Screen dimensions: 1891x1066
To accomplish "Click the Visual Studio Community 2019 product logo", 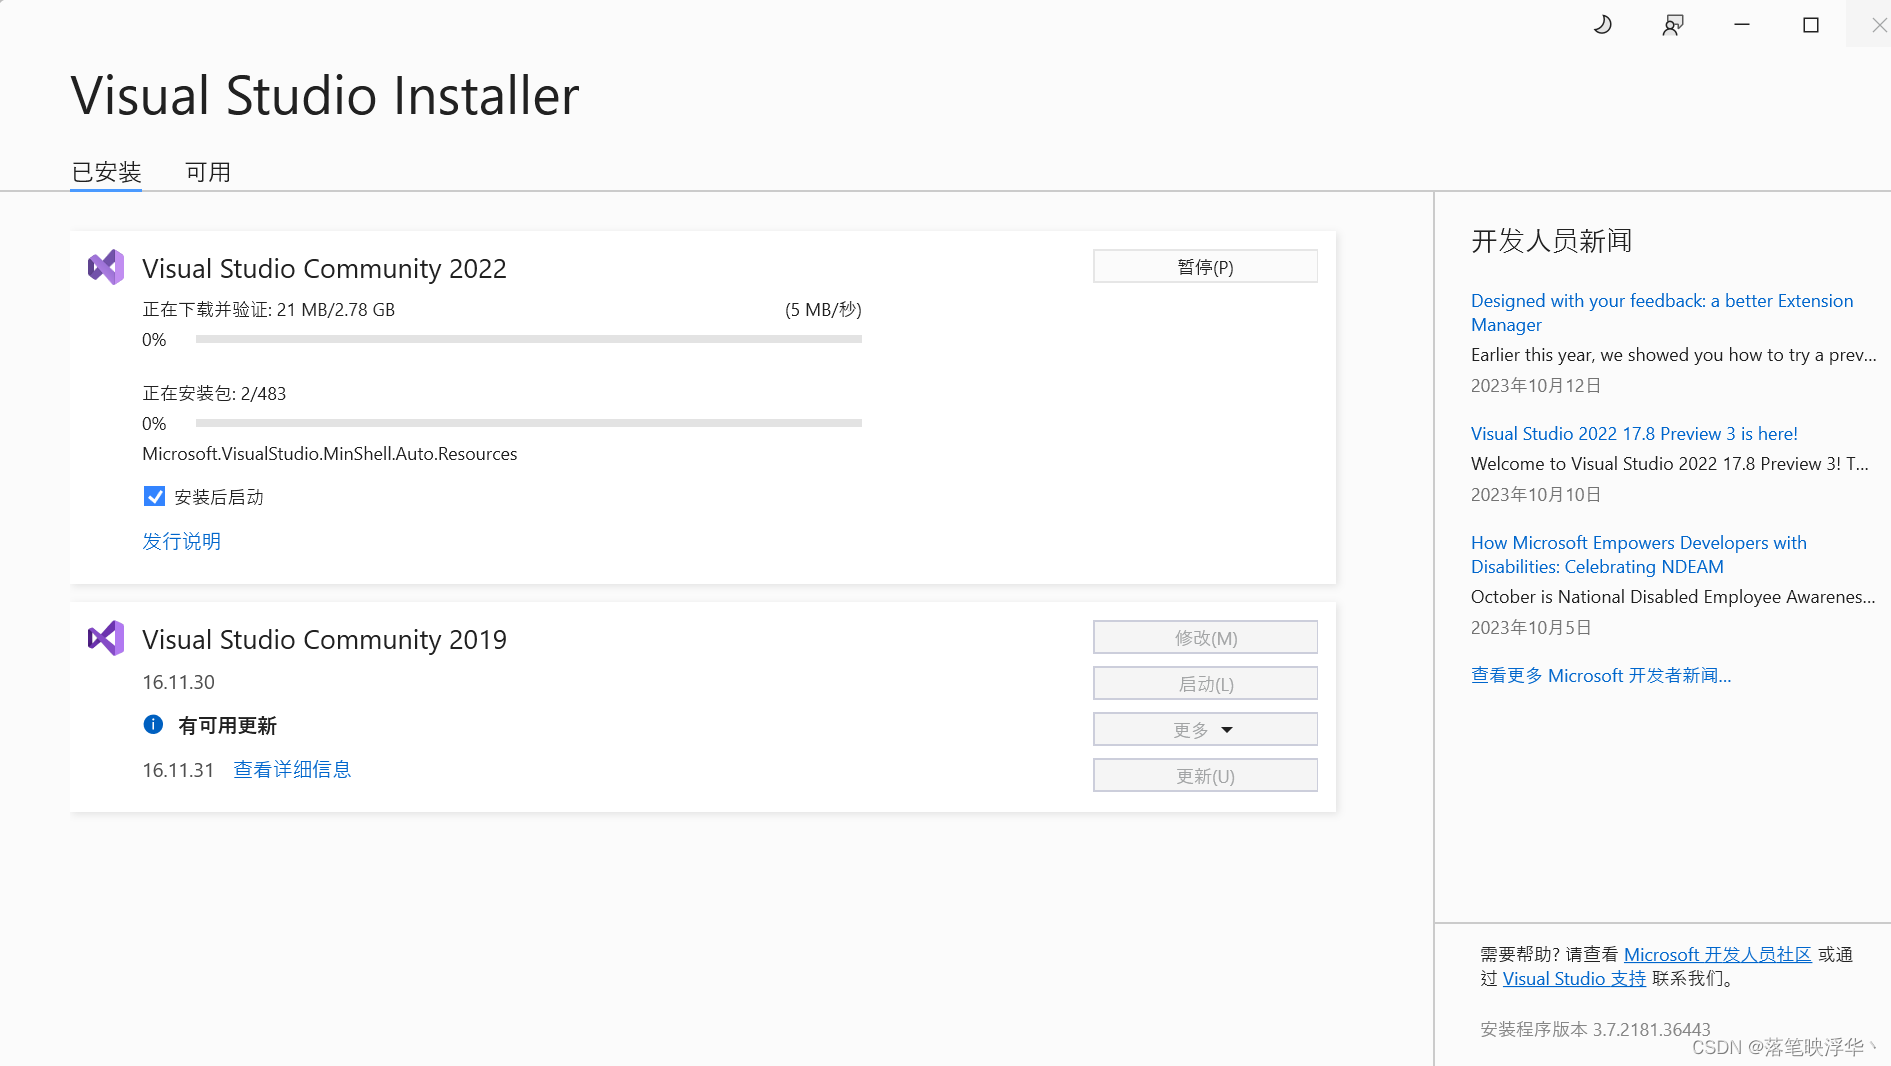I will (x=105, y=637).
